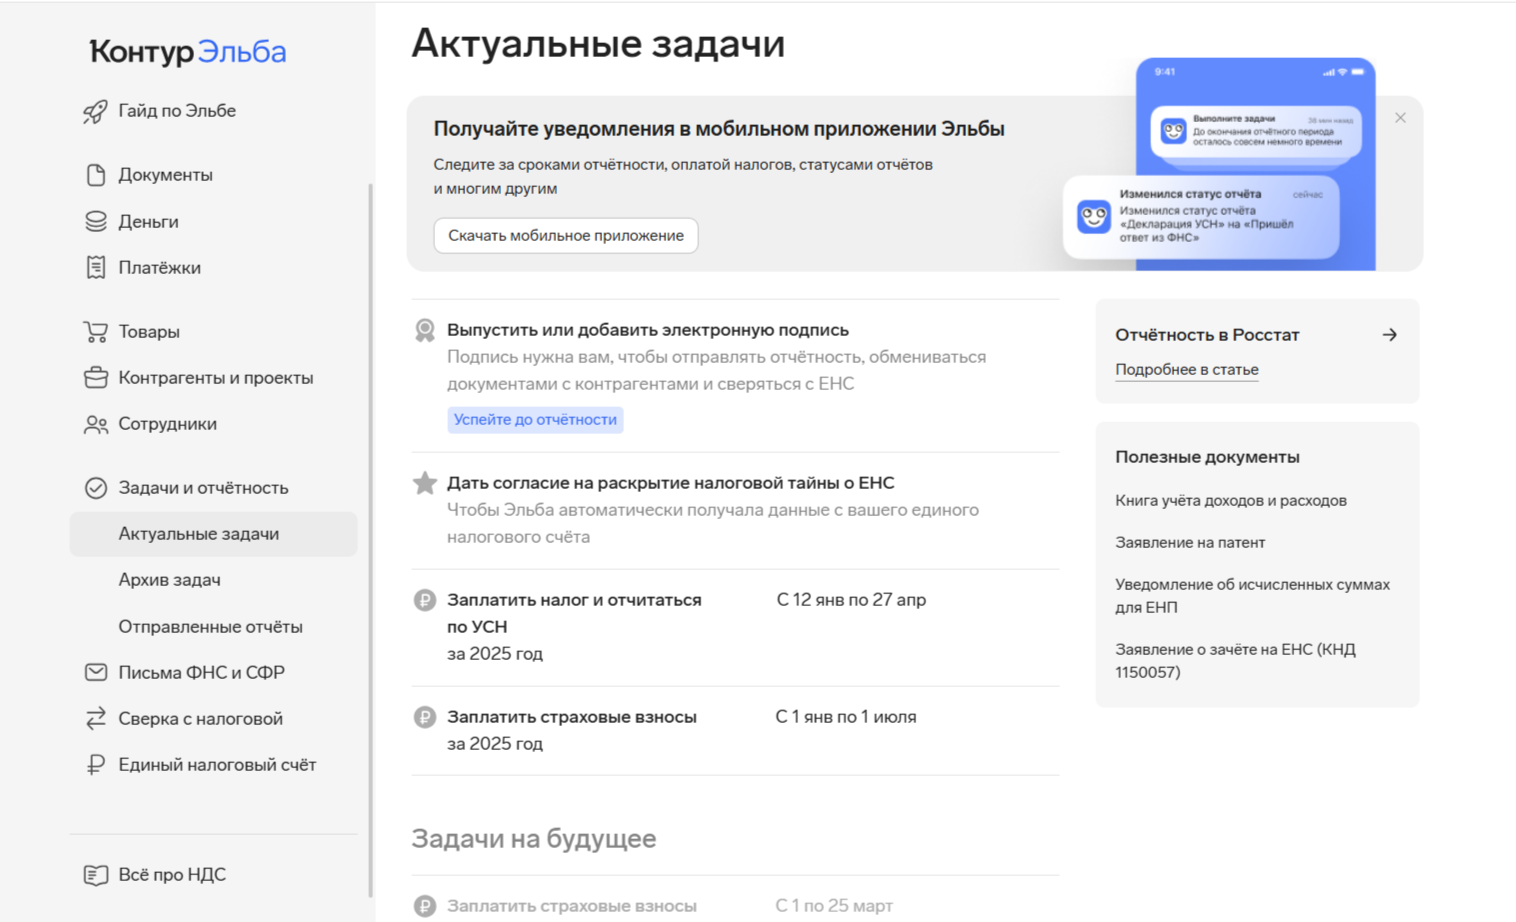Screen dimensions: 1516x922
Task: Click the coin stack Деньги icon
Action: [95, 221]
